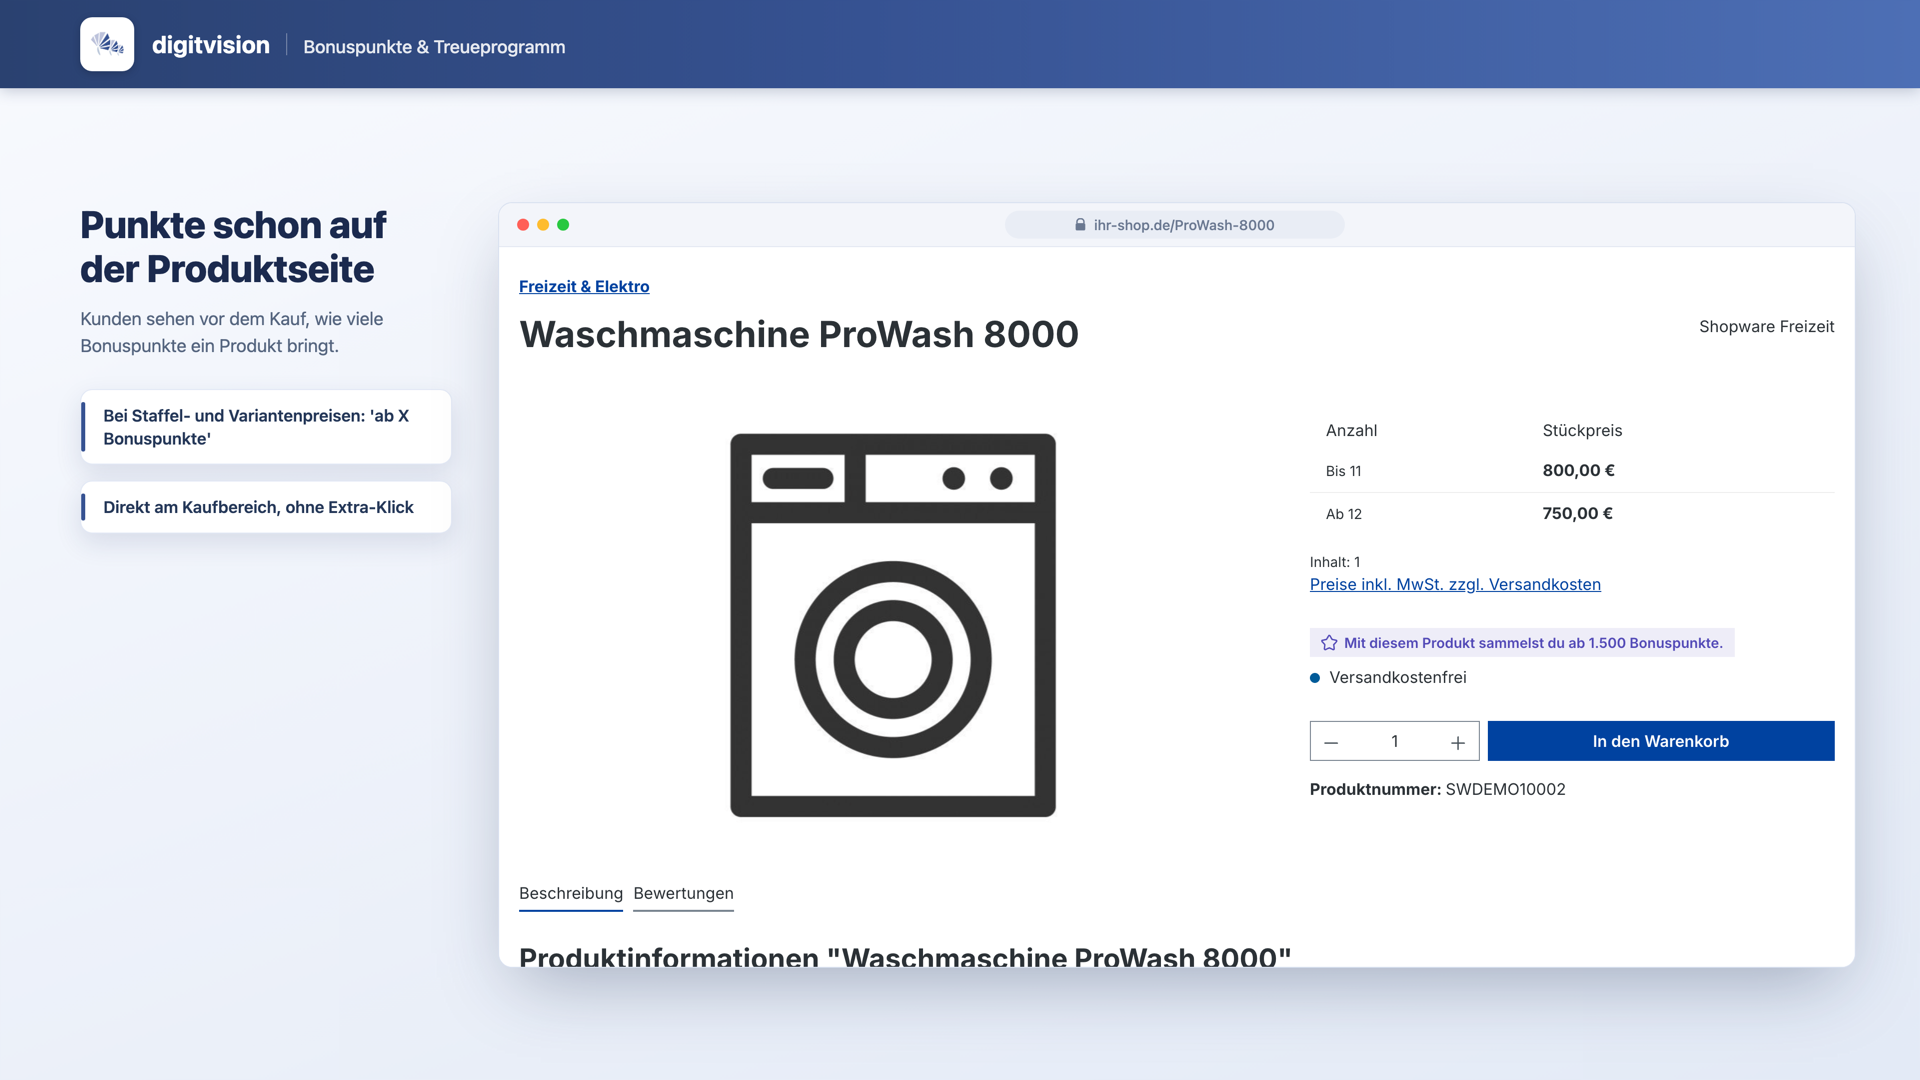Click the red close dot of browser mockup
The width and height of the screenshot is (1920, 1080).
523,225
